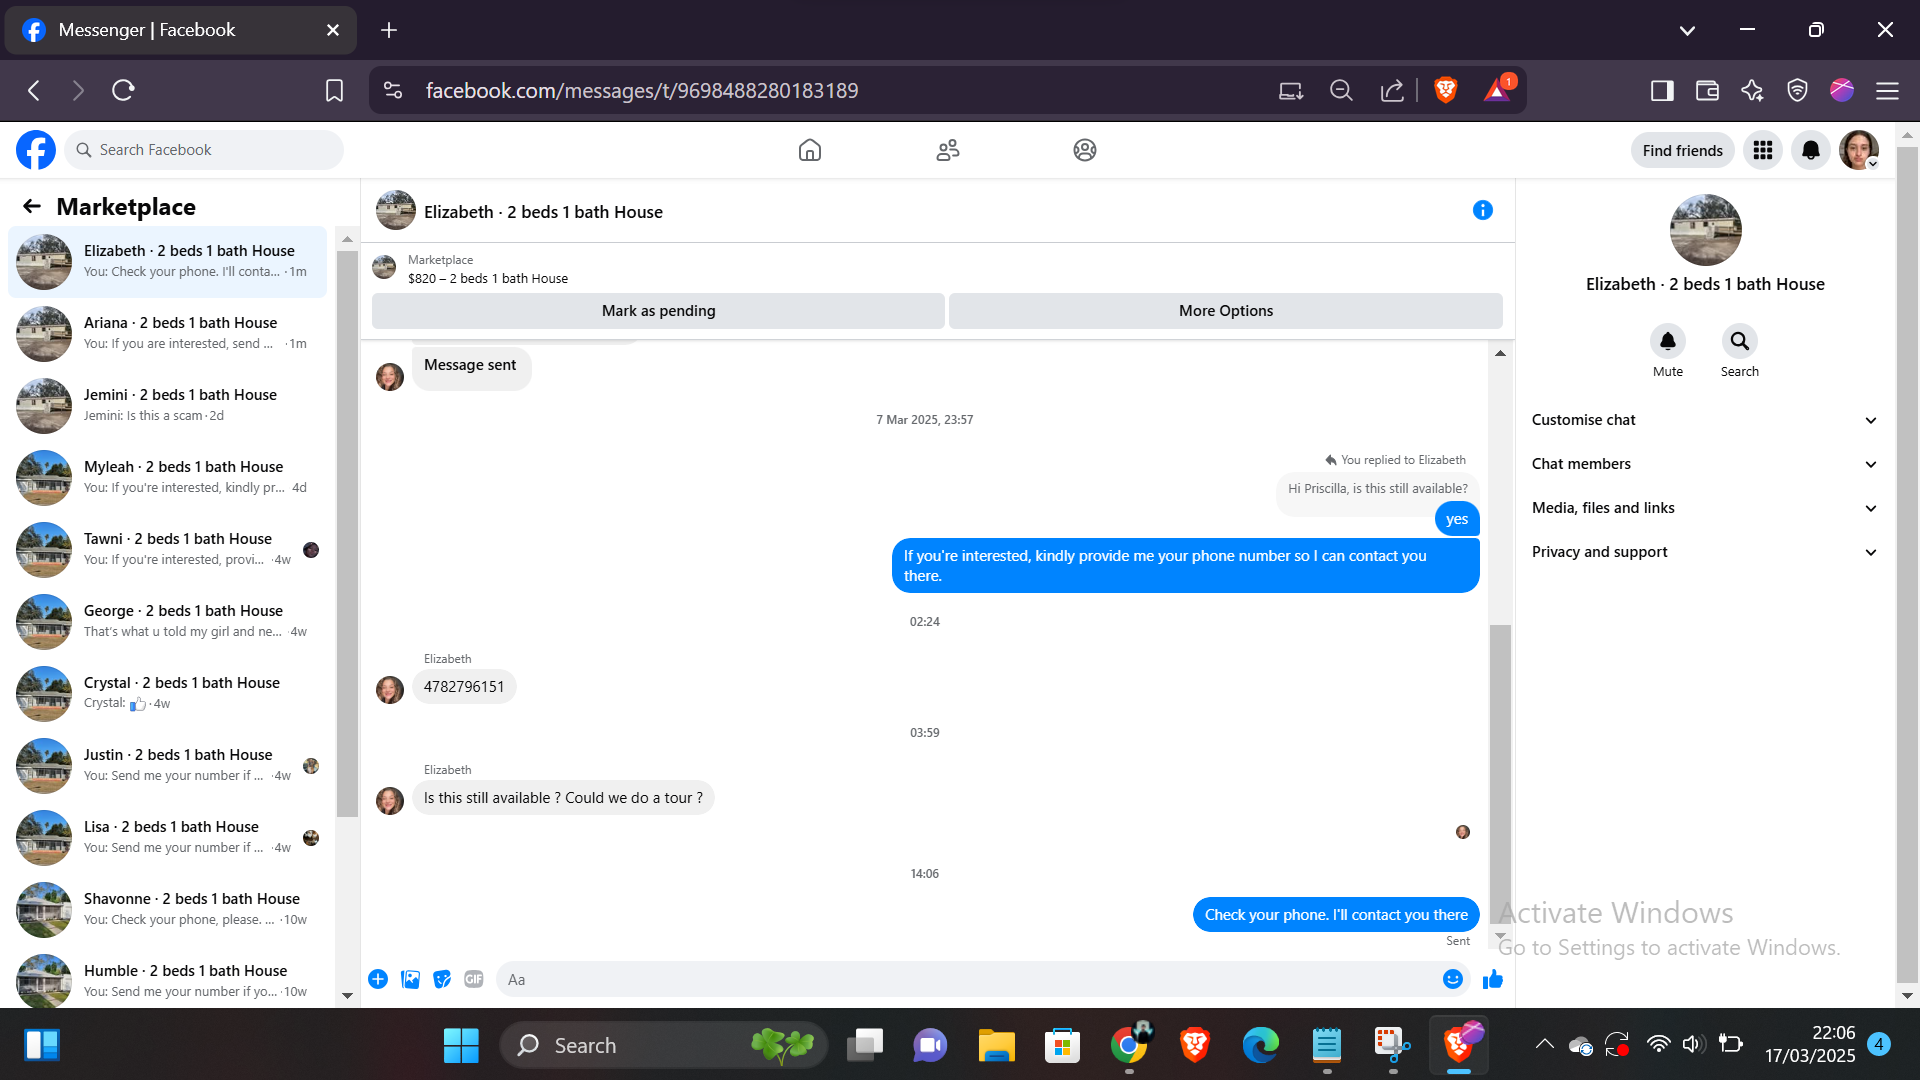The image size is (1920, 1080).
Task: Open Myleah's 2 beds 1 bath chat
Action: coord(167,478)
